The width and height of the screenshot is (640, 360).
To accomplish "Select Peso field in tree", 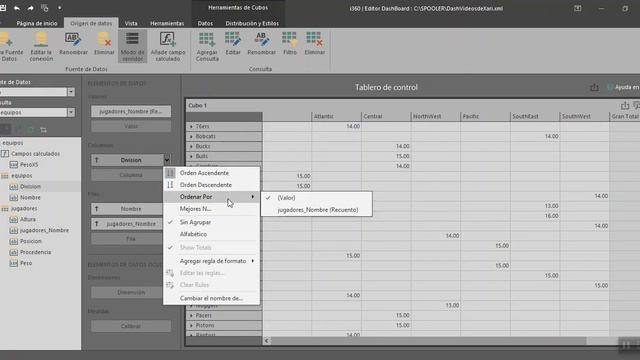I will point(26,263).
